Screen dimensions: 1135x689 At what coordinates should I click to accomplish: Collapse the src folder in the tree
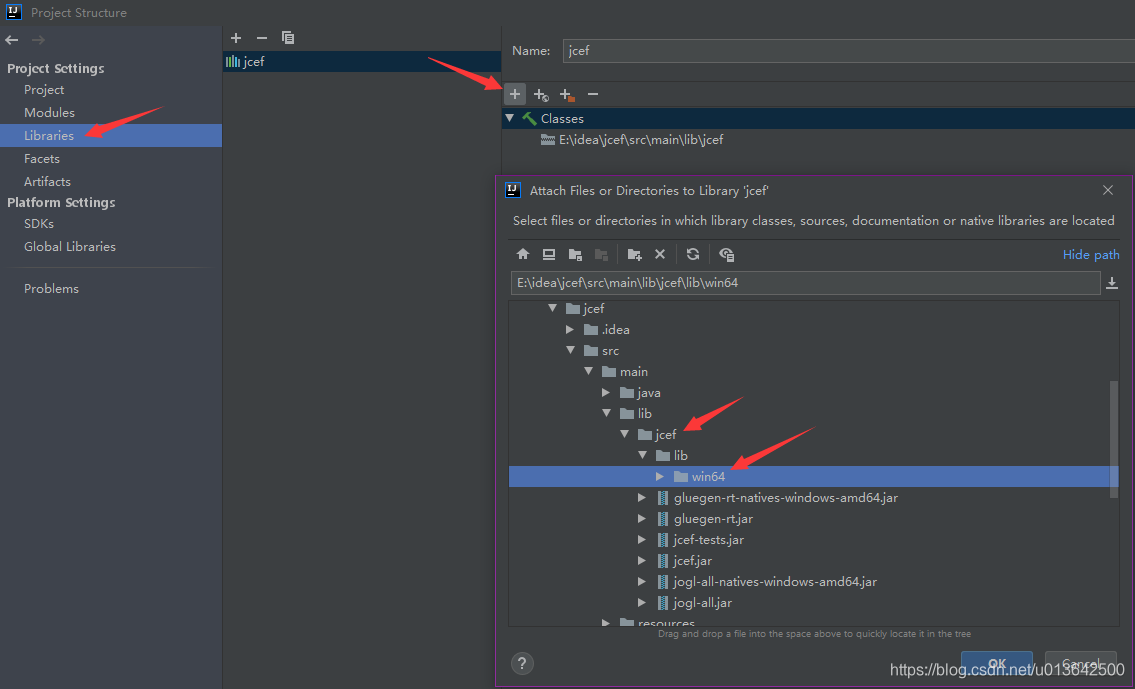[x=571, y=350]
